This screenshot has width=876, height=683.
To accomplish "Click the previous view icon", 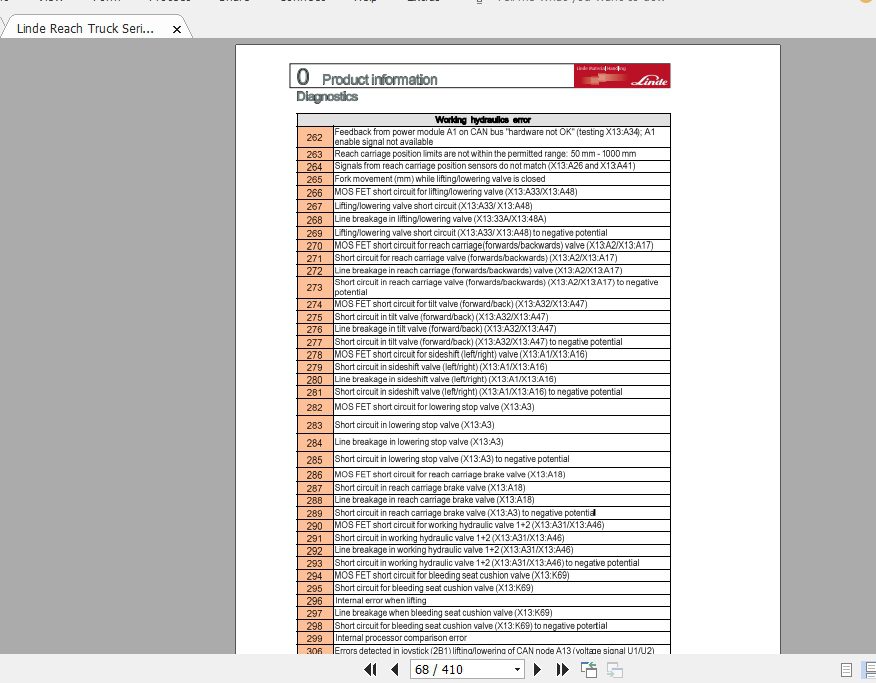I will click(x=589, y=670).
